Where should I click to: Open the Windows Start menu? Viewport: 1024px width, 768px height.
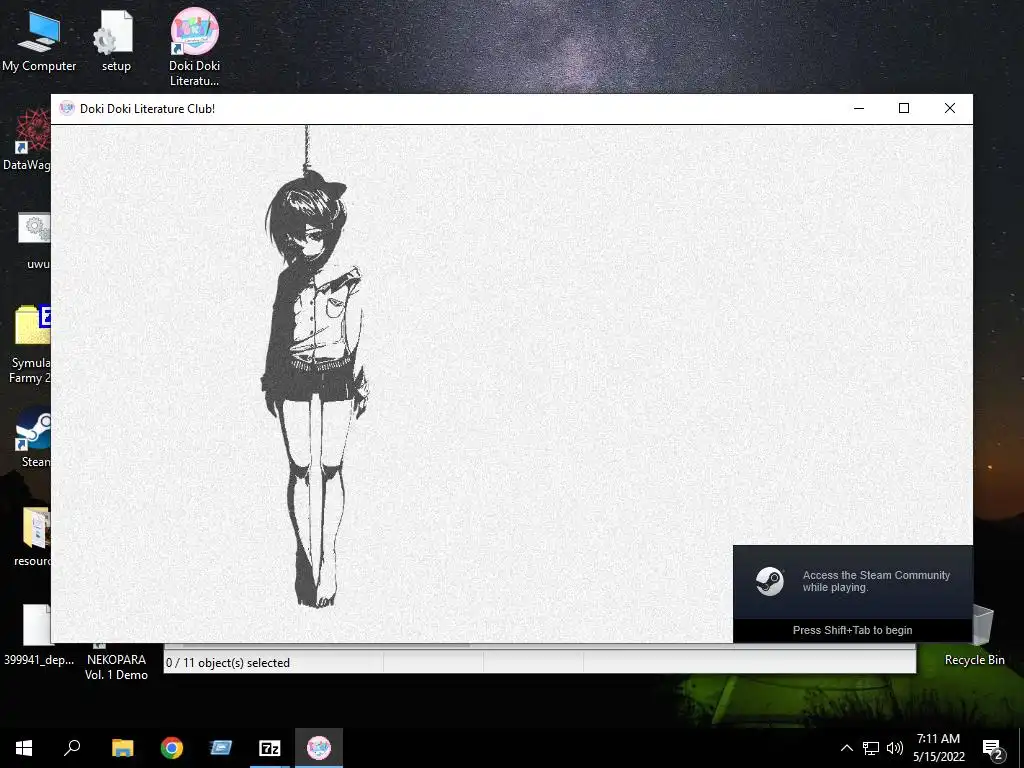click(x=24, y=748)
